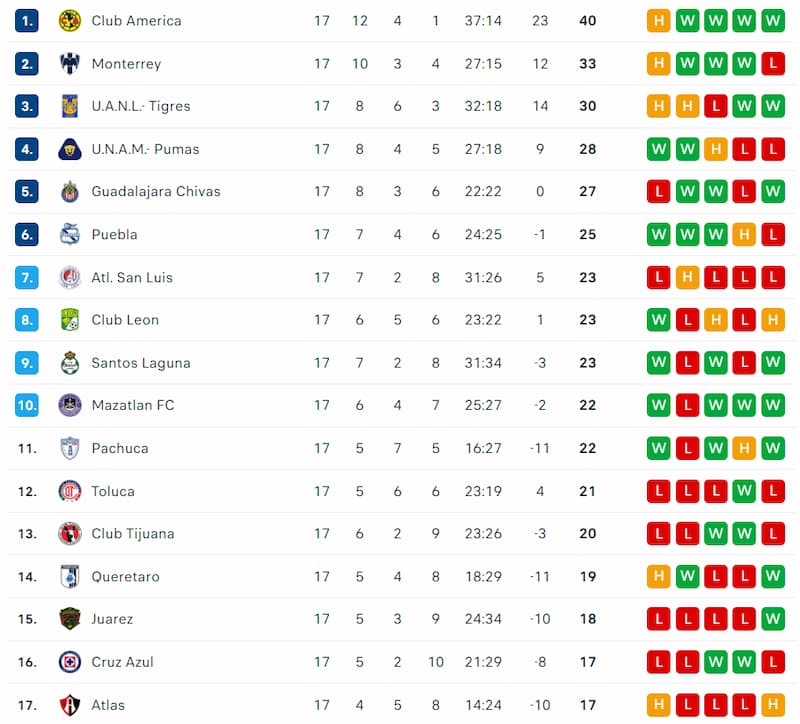
Task: Click the light blue rank 10 badge
Action: [27, 406]
